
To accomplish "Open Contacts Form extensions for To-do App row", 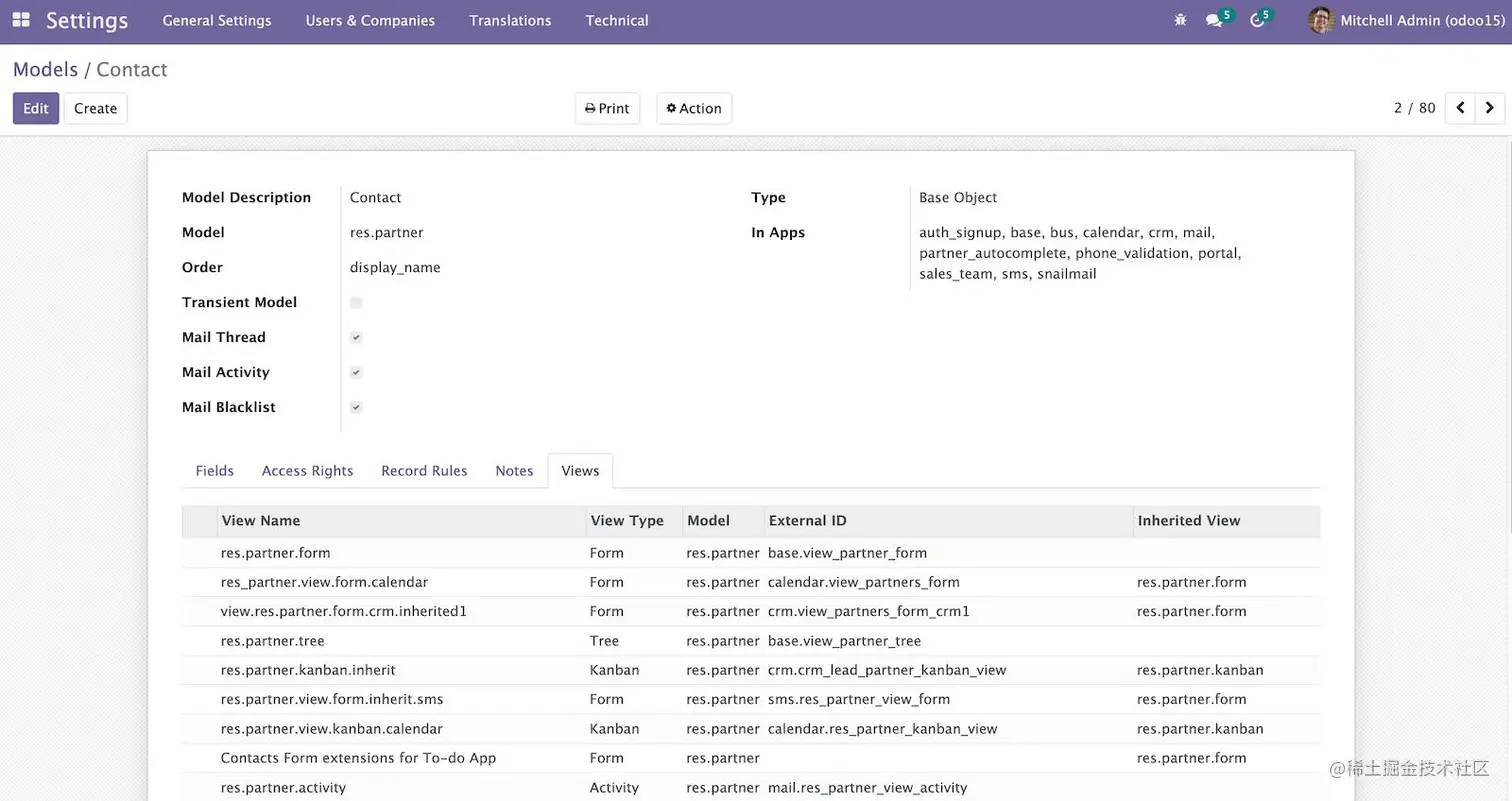I will coord(751,758).
